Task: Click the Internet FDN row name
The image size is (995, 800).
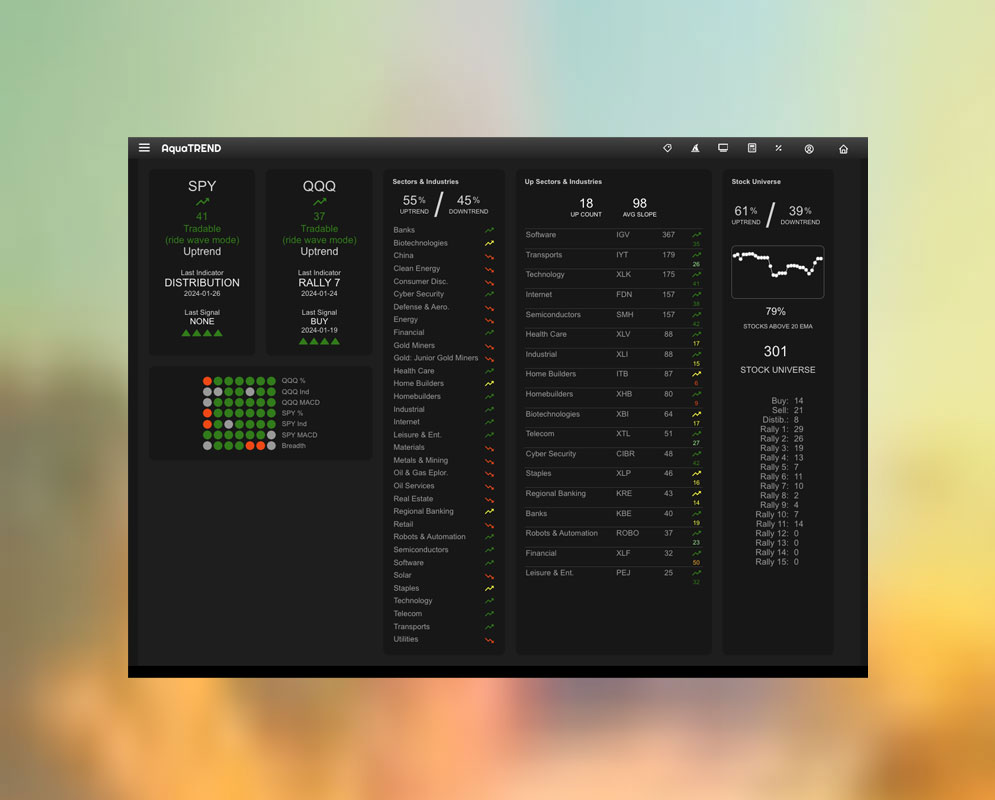Action: tap(539, 294)
